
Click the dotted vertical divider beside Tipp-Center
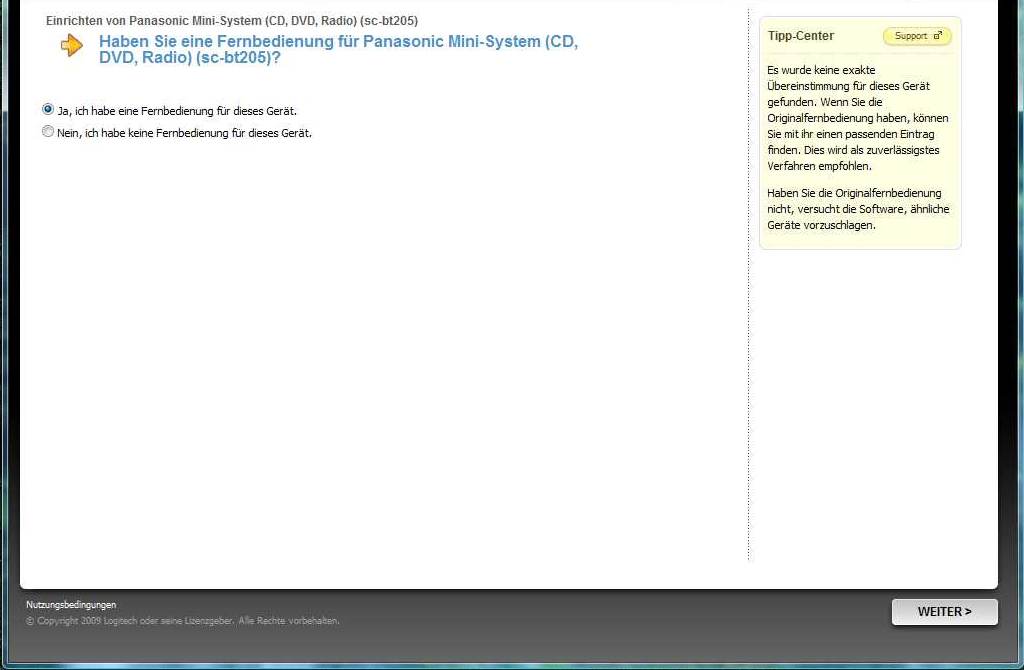pos(748,300)
